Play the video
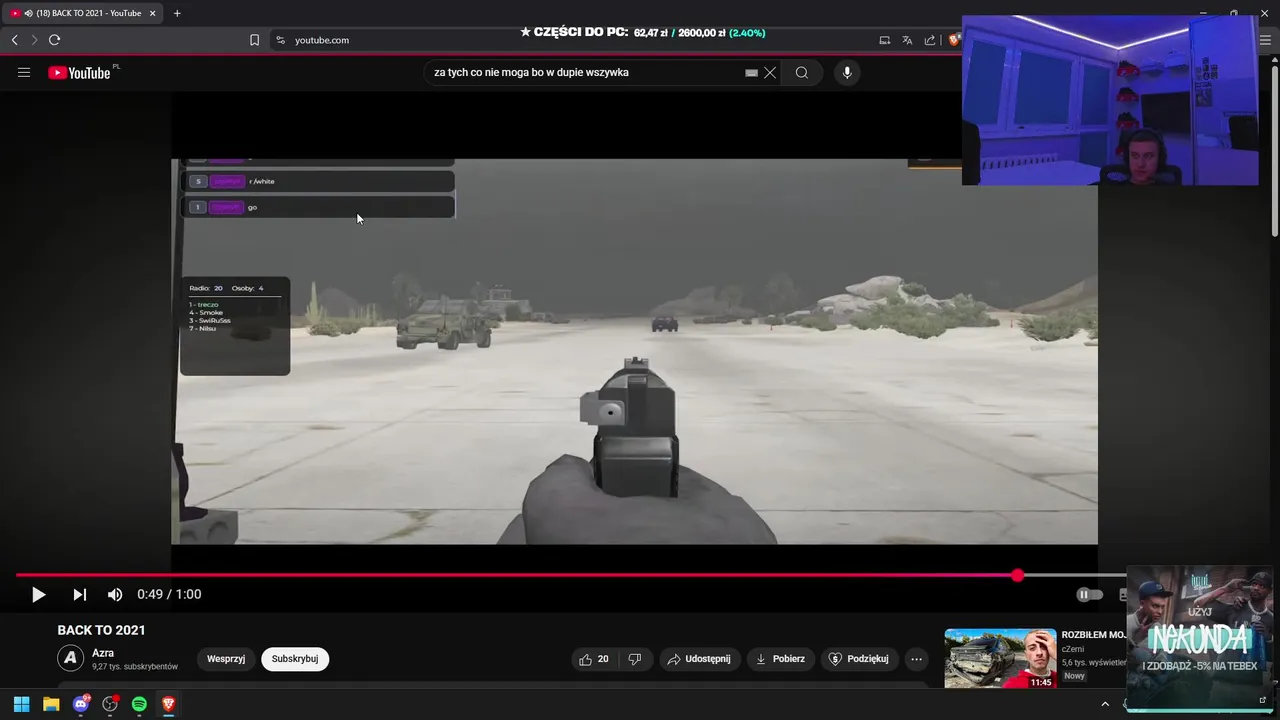This screenshot has height=720, width=1280. coord(38,594)
